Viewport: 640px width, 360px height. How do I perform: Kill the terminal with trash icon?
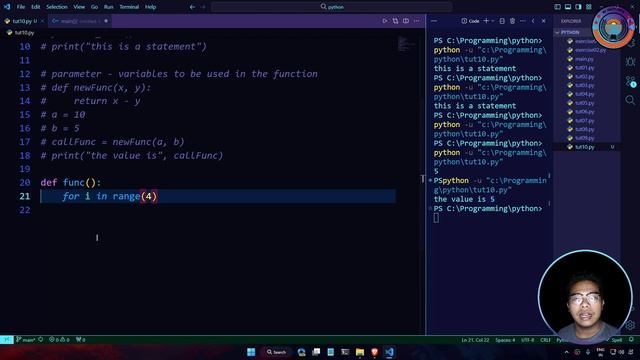click(513, 21)
